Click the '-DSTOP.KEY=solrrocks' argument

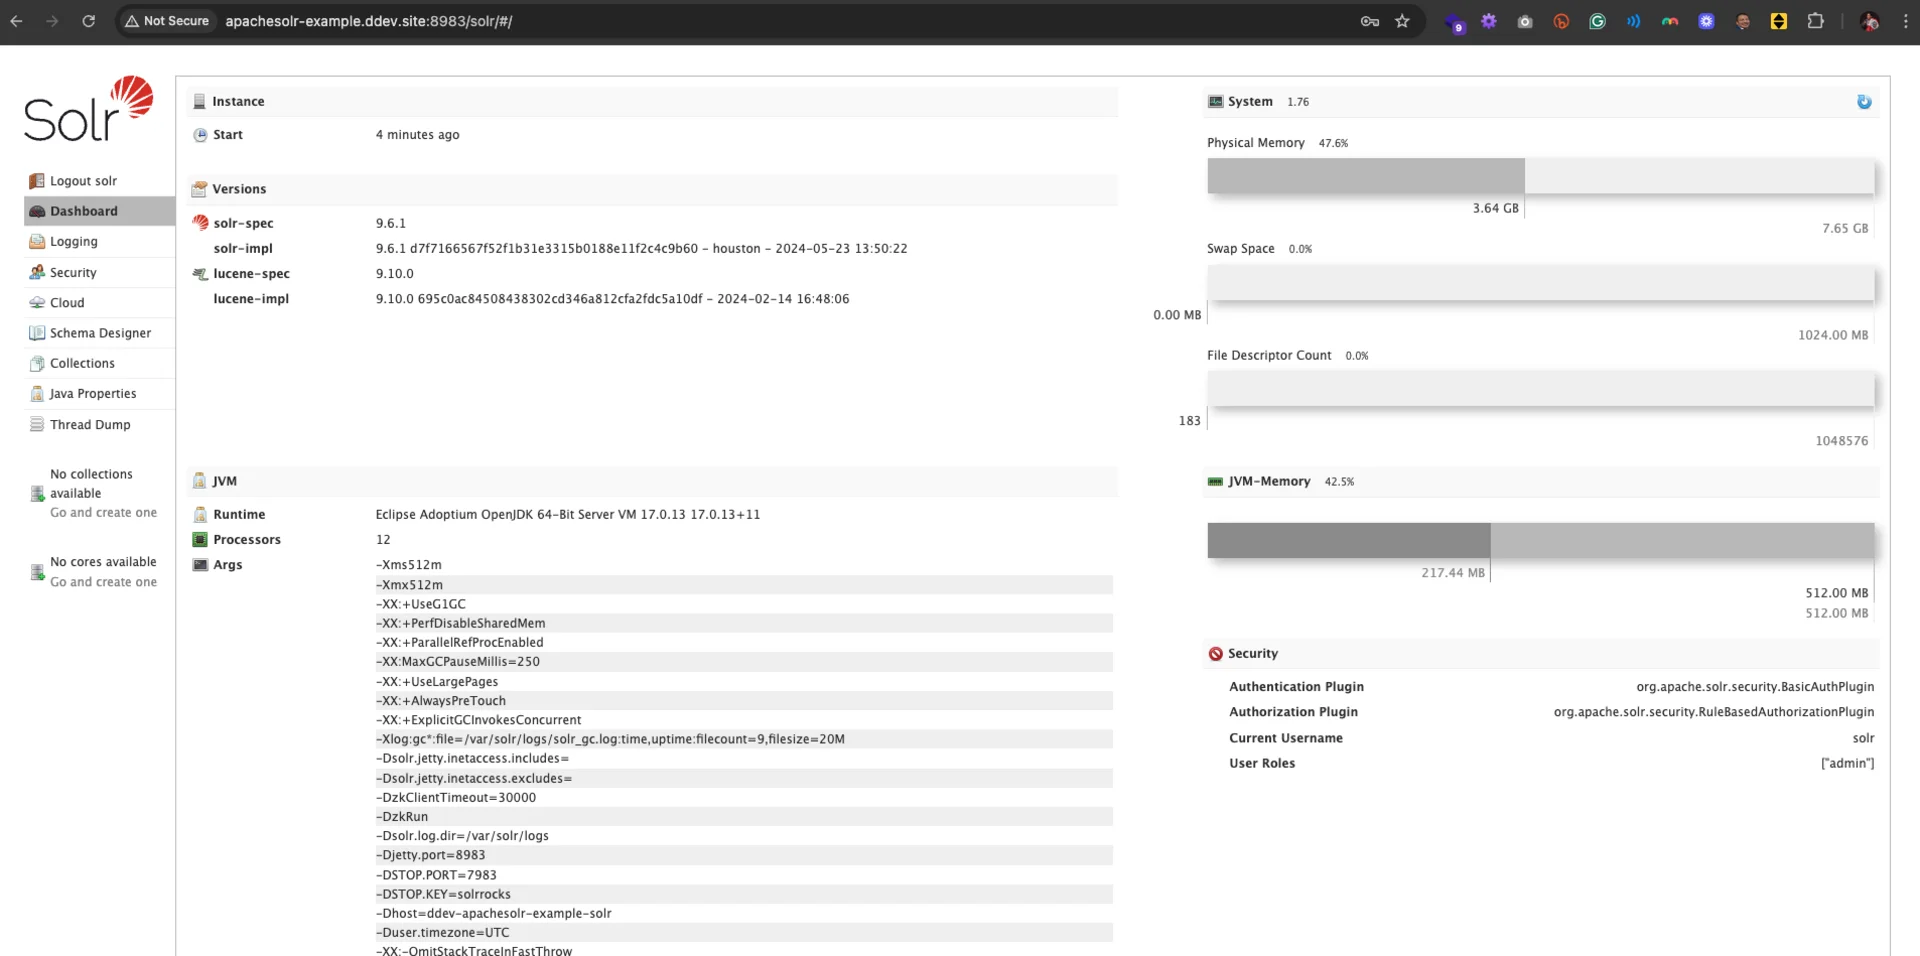(444, 894)
